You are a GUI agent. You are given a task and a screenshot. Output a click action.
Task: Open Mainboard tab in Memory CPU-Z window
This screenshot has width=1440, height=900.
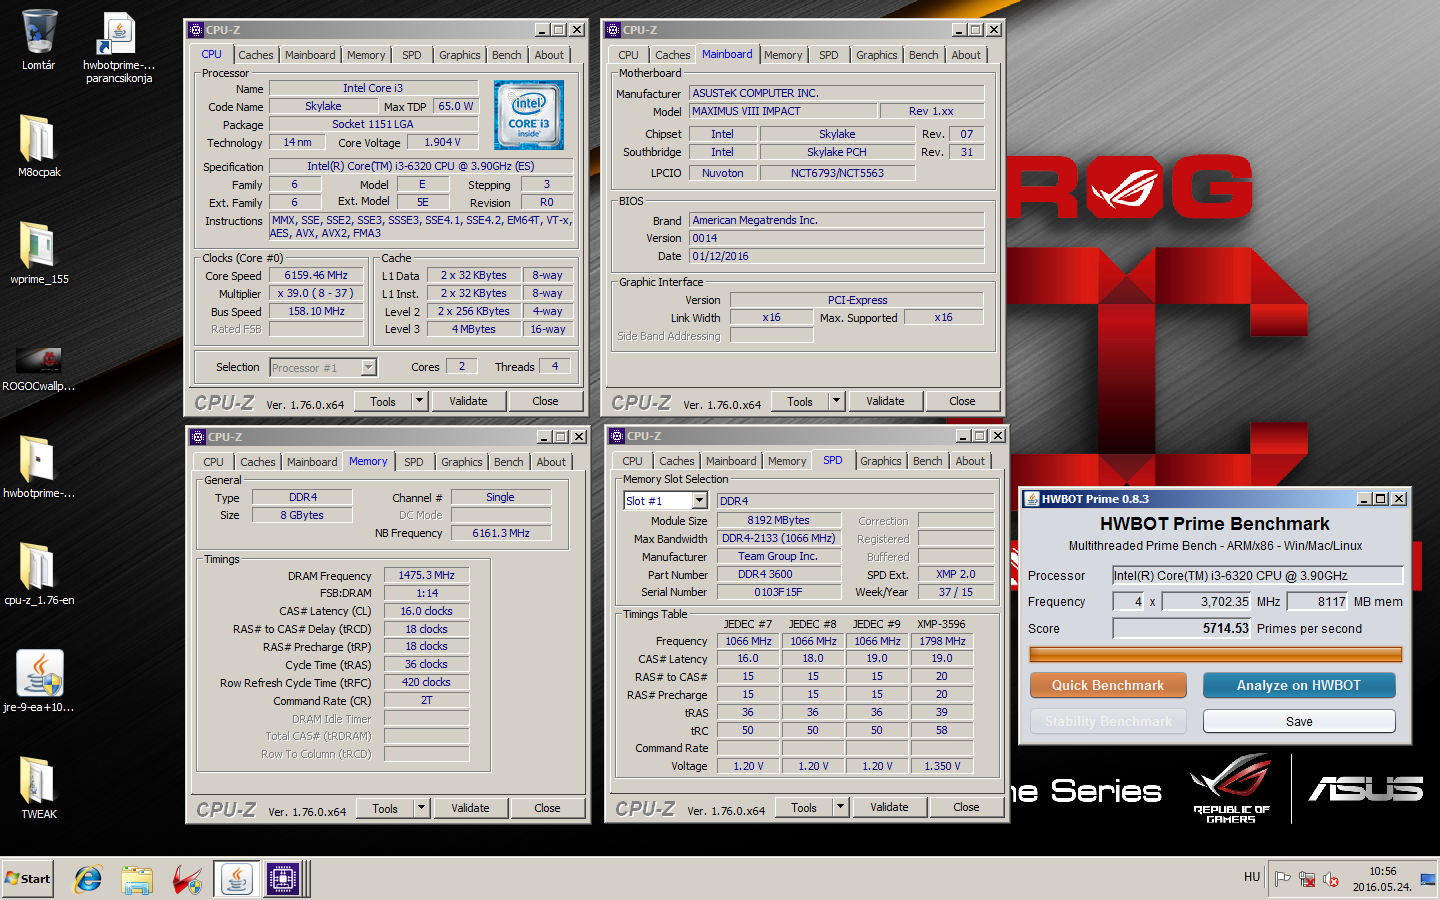pos(312,462)
